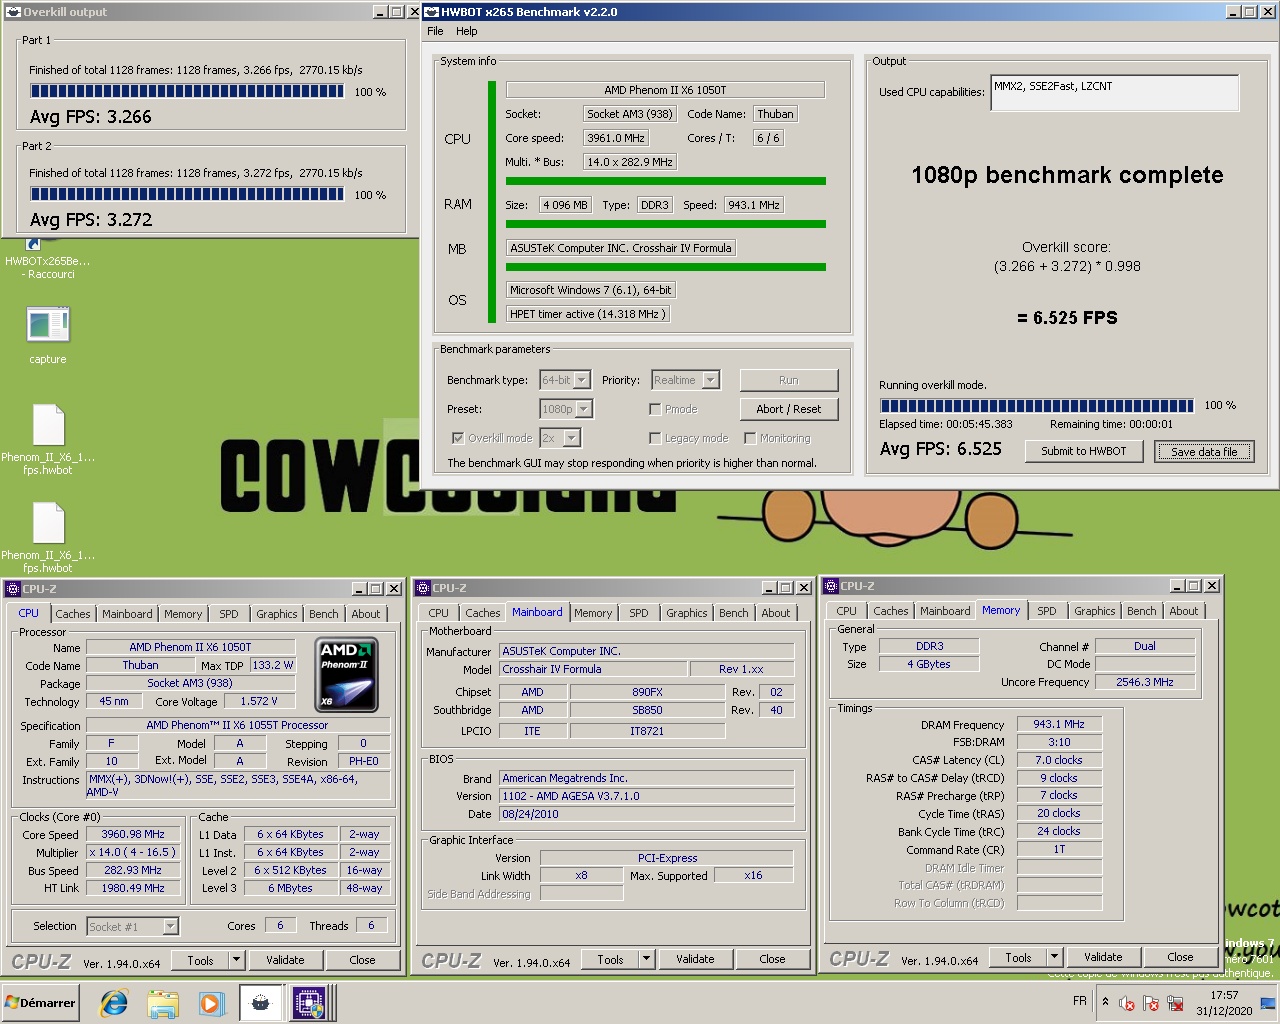Image resolution: width=1280 pixels, height=1024 pixels.
Task: Show hidden system tray icons
Action: [1105, 1001]
